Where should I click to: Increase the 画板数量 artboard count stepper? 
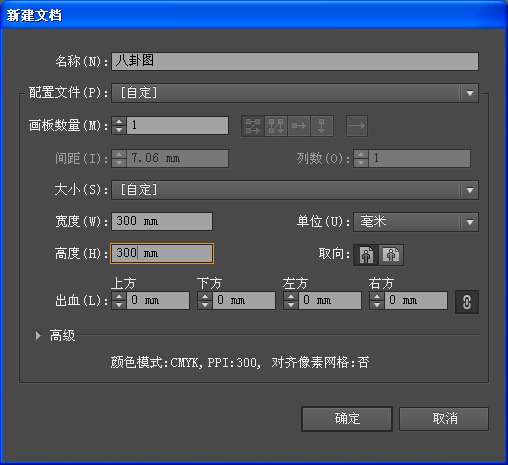(119, 121)
